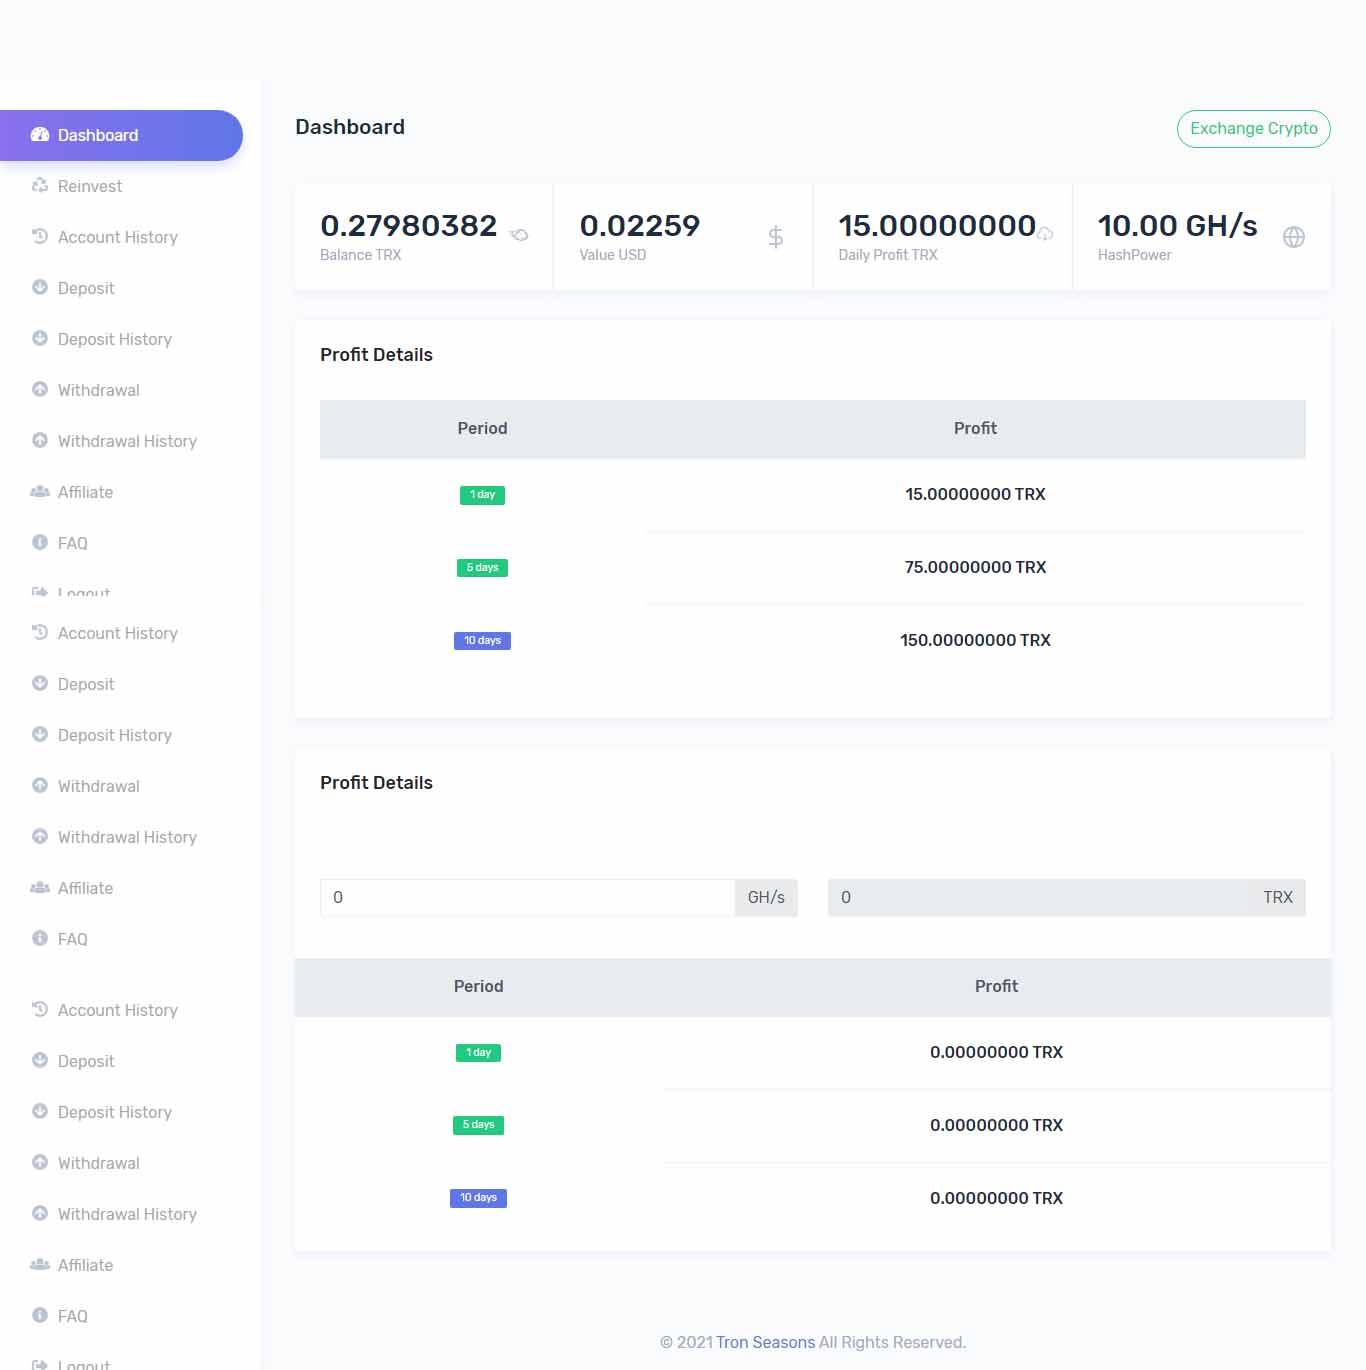Click the history icon directly below Reinvest icon
The image size is (1366, 1370).
tap(40, 236)
